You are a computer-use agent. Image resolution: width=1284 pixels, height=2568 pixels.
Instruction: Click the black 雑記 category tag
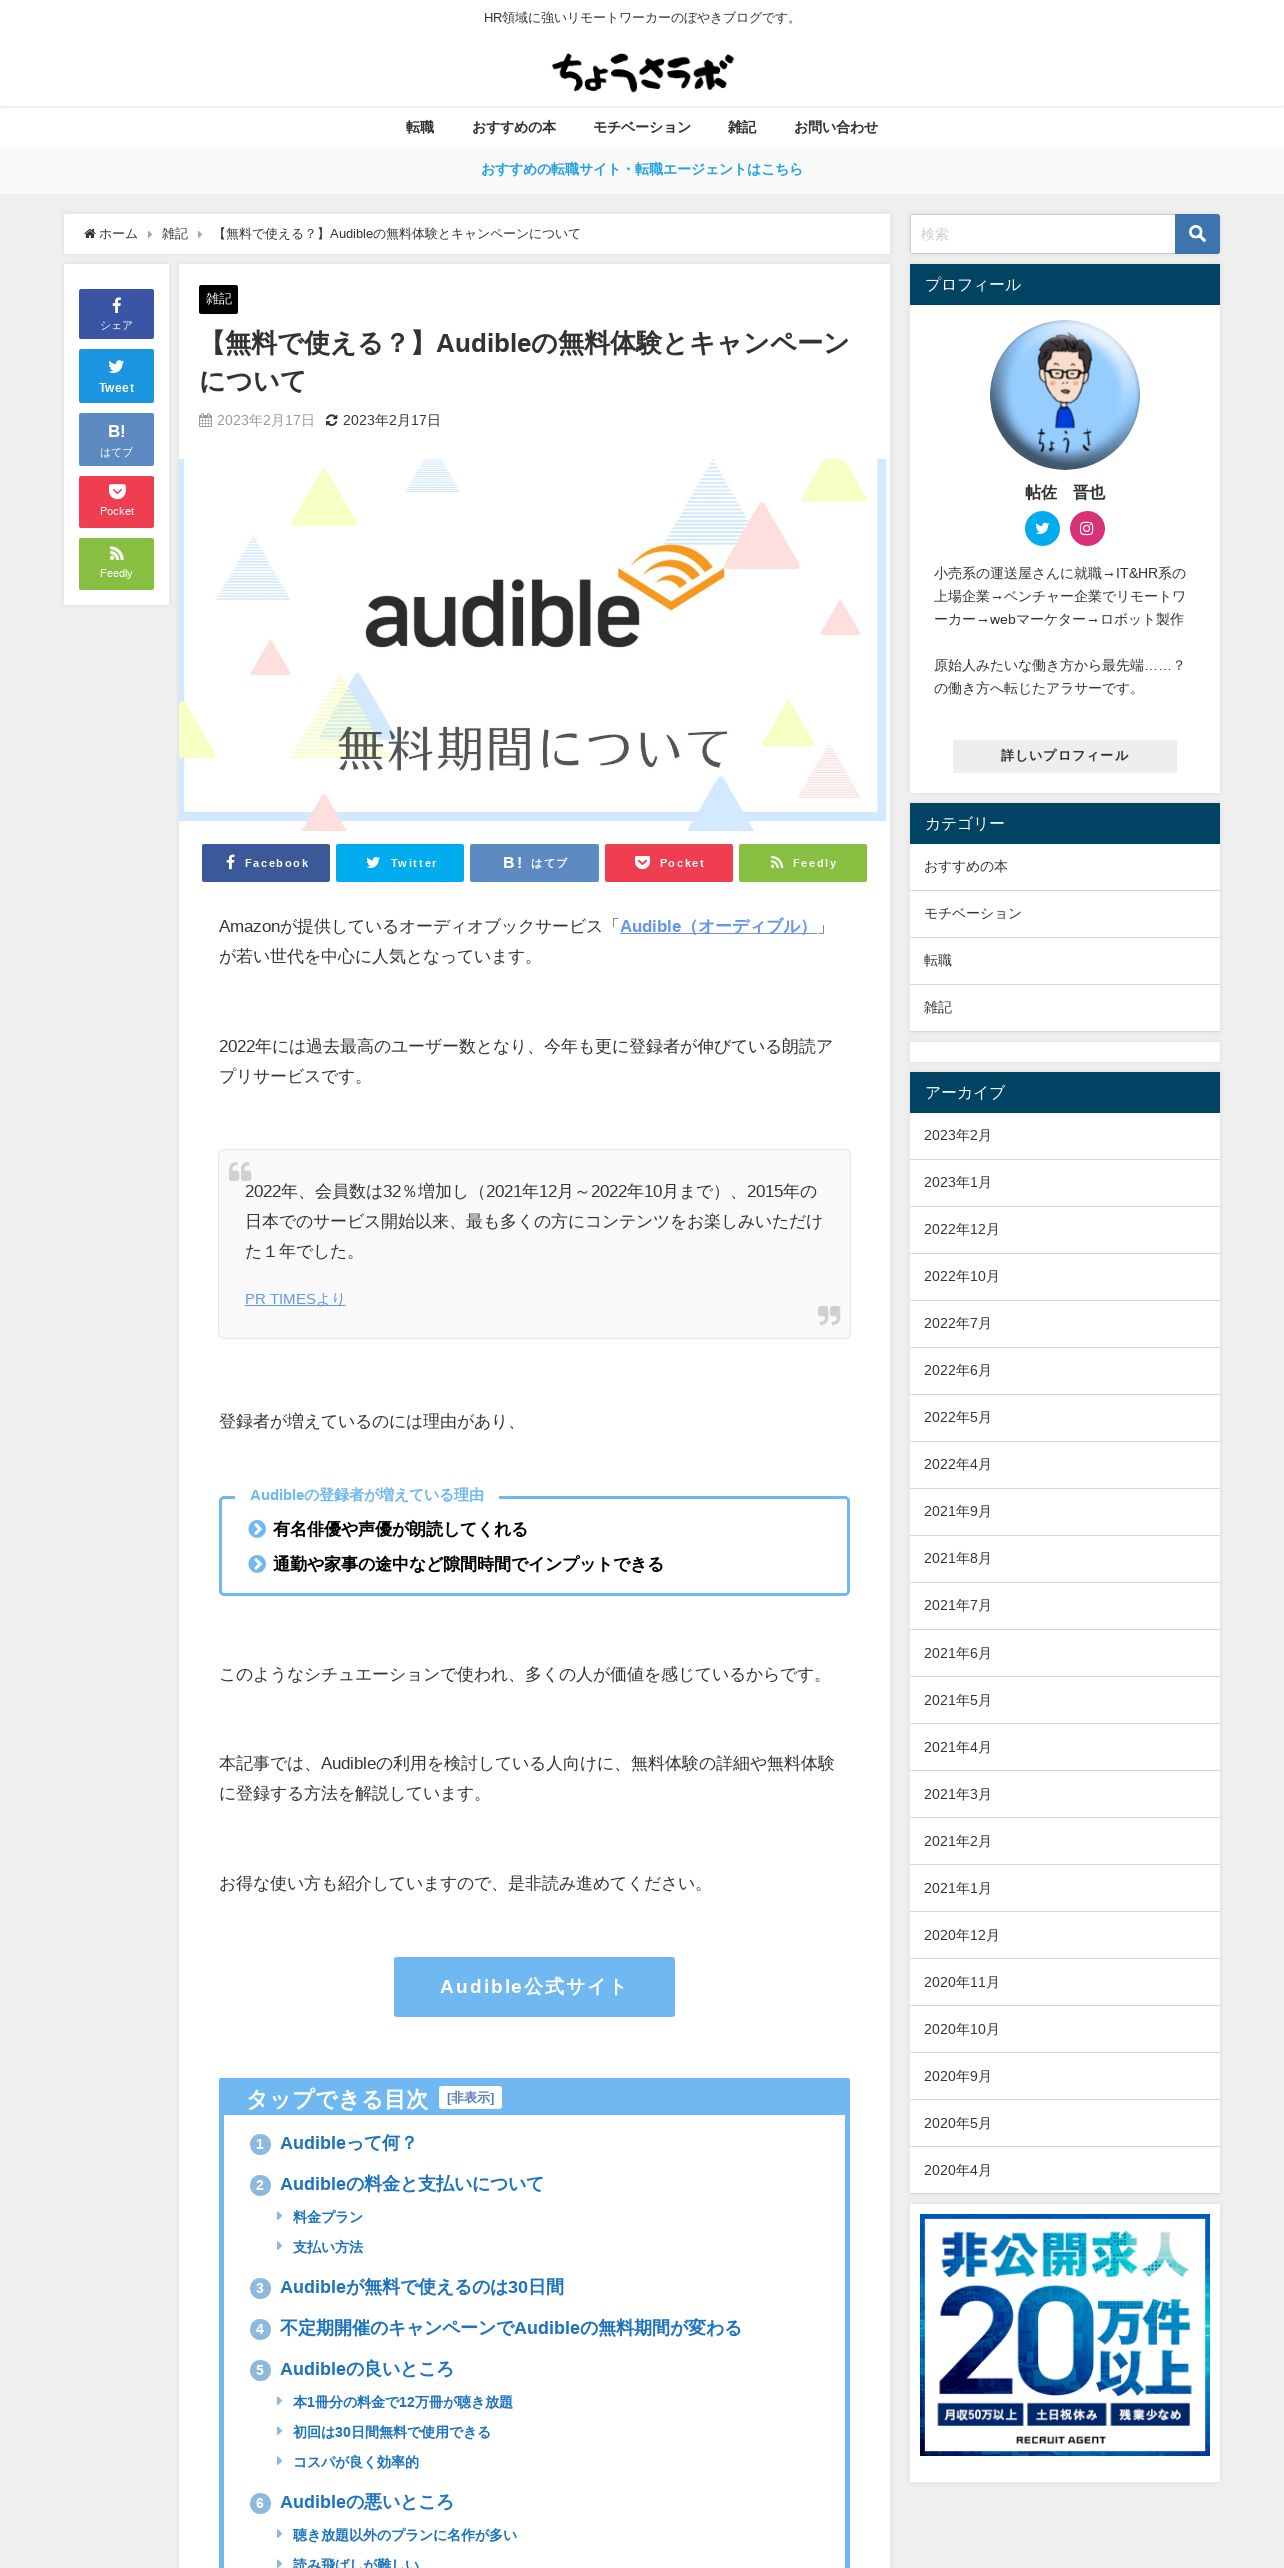(218, 299)
